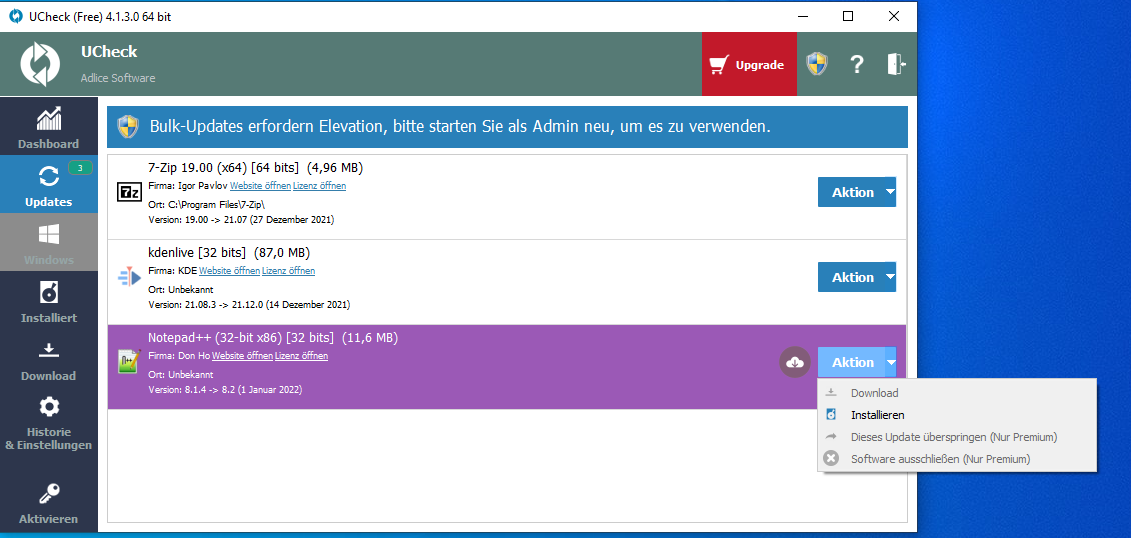Viewport: 1131px width, 538px height.
Task: Open Website öffnen link for 7-Zip
Action: 260,186
